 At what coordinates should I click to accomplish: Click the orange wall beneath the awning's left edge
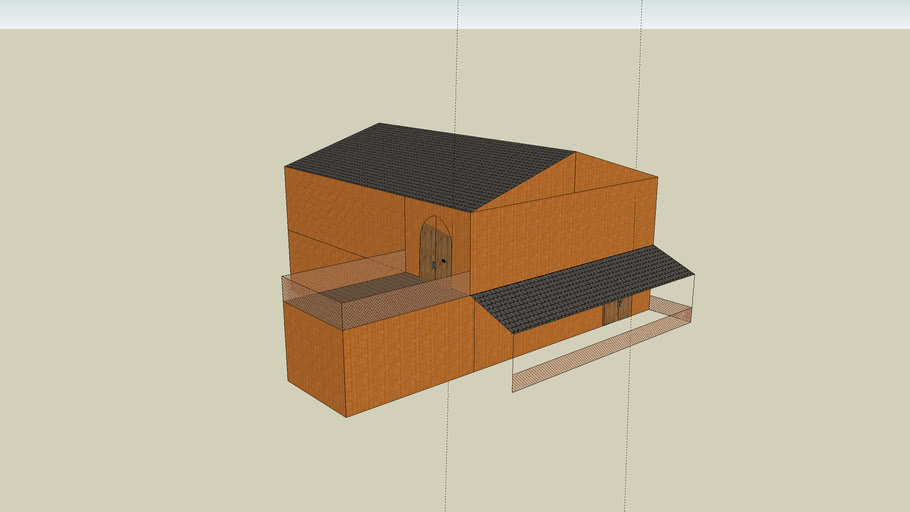pyautogui.click(x=492, y=340)
